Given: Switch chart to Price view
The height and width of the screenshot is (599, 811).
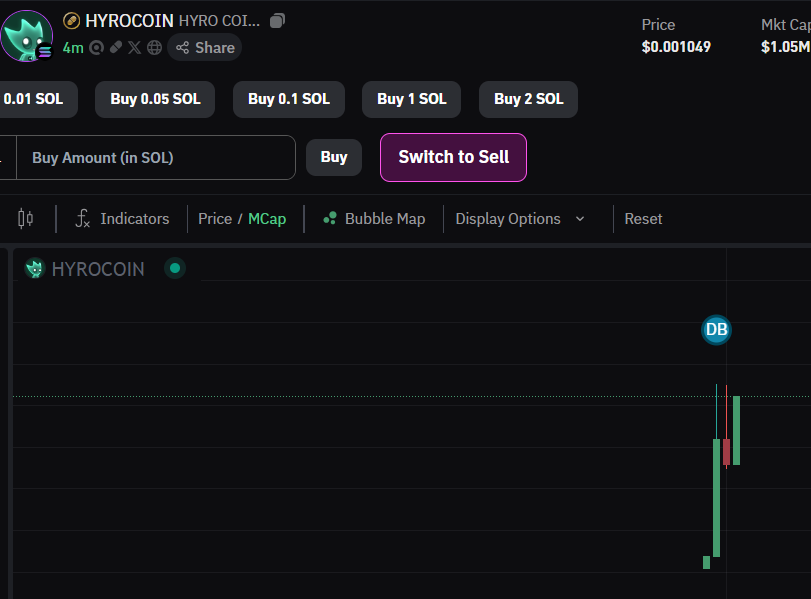Looking at the screenshot, I should pyautogui.click(x=215, y=219).
